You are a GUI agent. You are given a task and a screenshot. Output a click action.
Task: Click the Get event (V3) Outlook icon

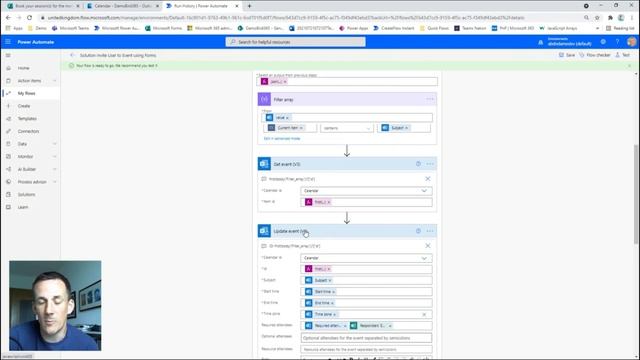[264, 164]
